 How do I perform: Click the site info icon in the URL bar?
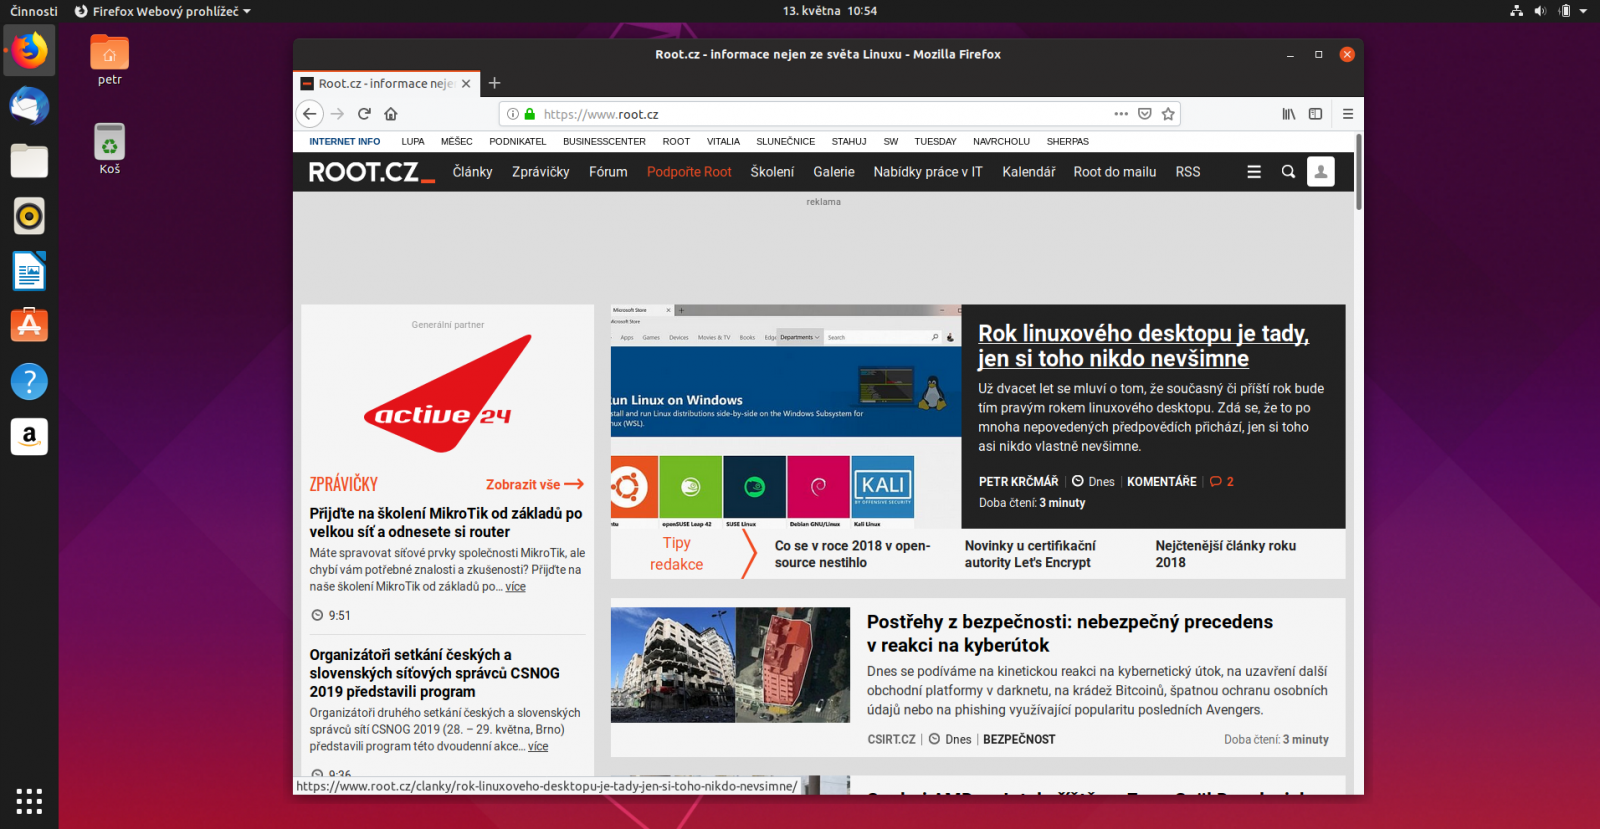(513, 114)
